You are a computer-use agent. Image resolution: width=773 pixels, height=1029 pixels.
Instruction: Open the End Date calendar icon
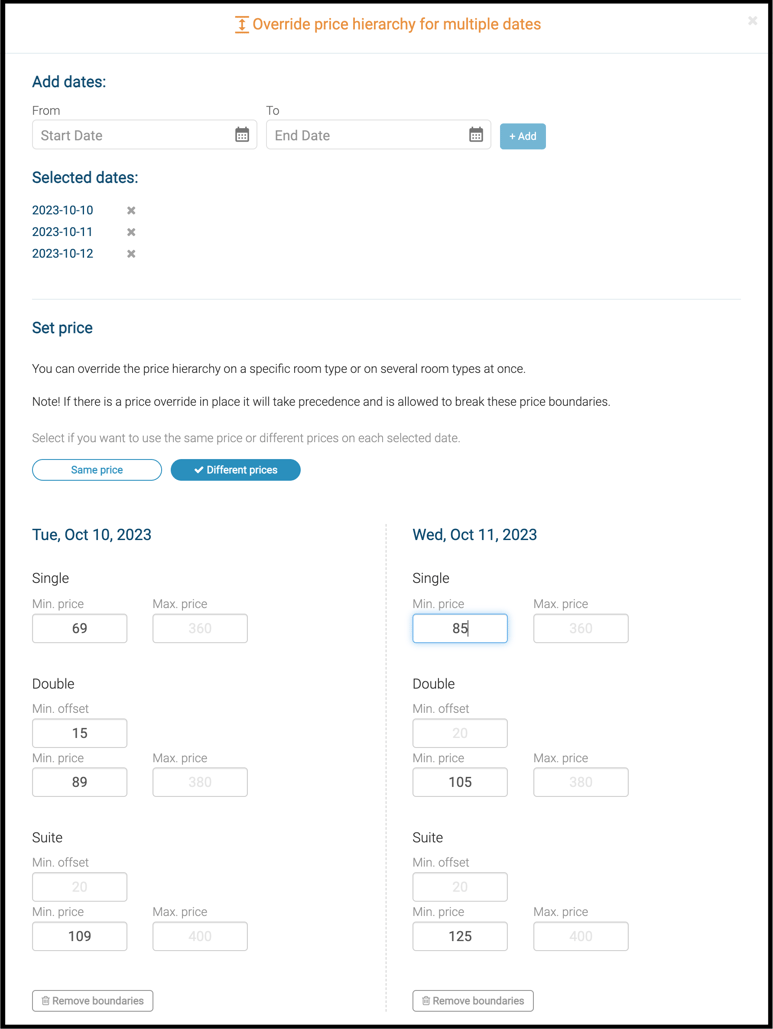[476, 135]
